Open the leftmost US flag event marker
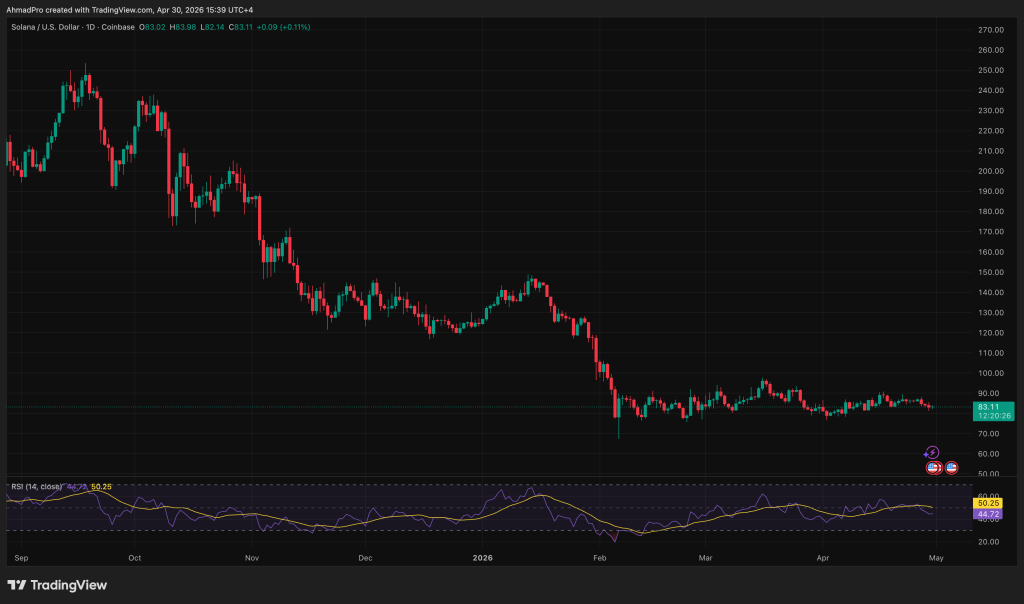Image resolution: width=1024 pixels, height=604 pixels. (933, 467)
